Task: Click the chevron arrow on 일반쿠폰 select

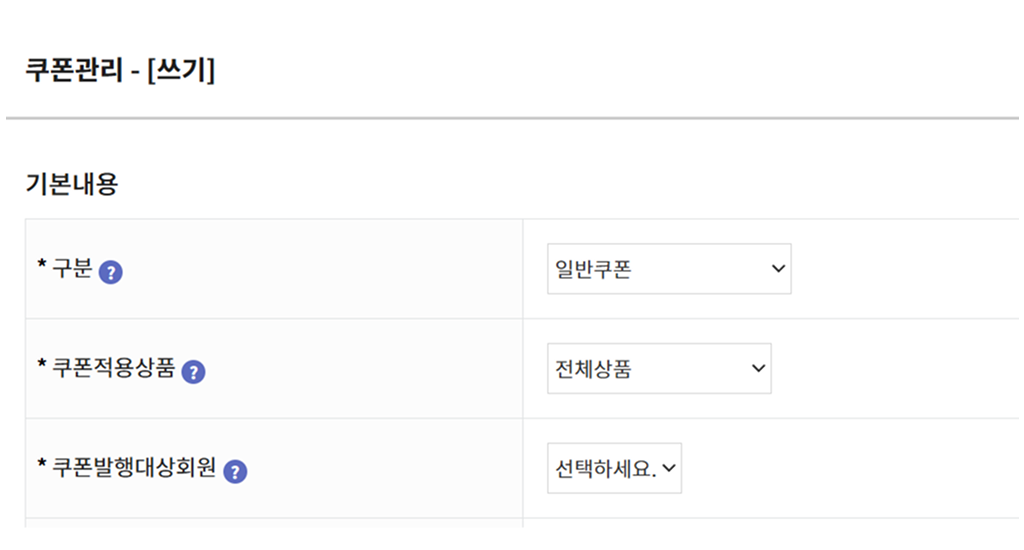Action: (x=778, y=269)
